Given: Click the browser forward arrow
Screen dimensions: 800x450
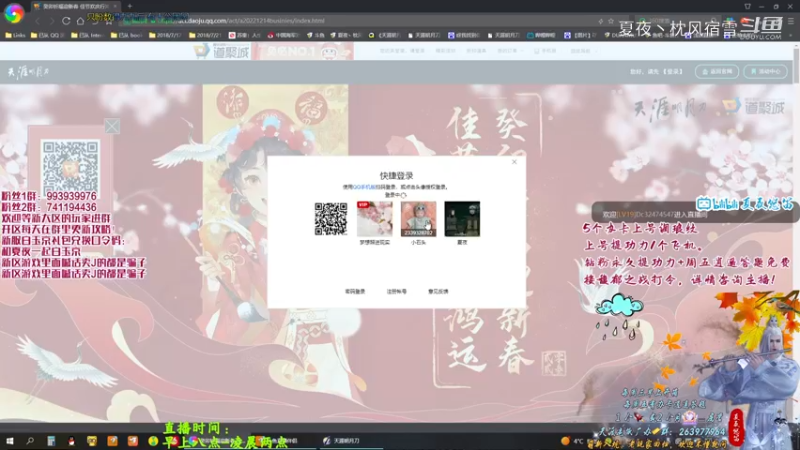Looking at the screenshot, I should coord(52,21).
